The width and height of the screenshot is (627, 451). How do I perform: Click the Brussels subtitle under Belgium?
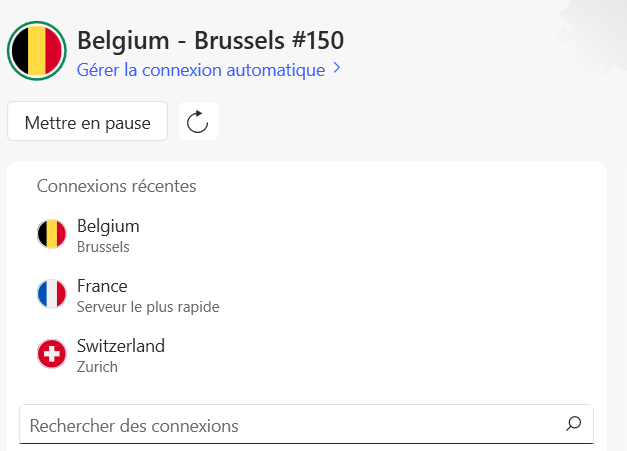[x=103, y=247]
